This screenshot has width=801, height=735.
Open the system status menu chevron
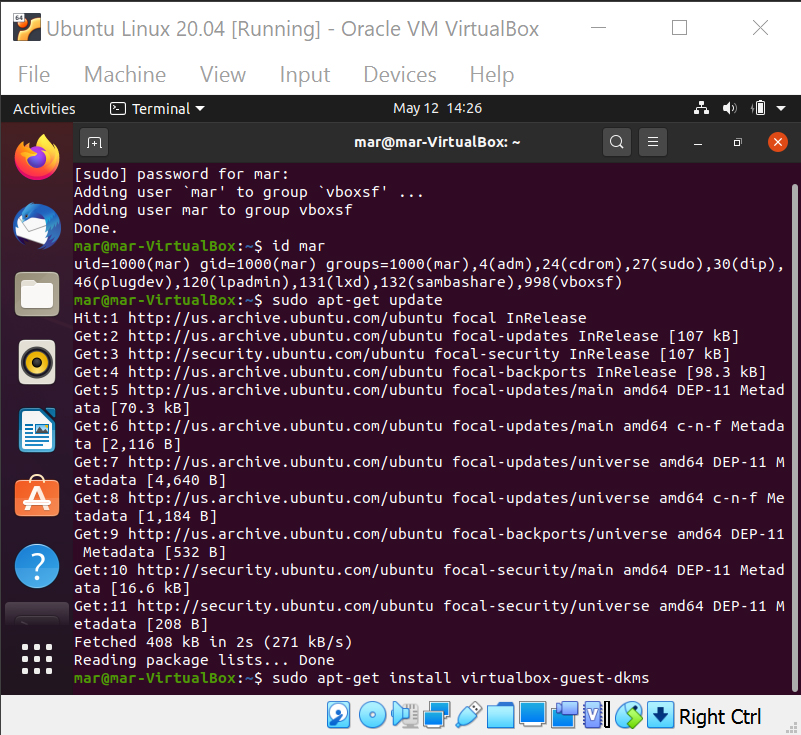781,108
